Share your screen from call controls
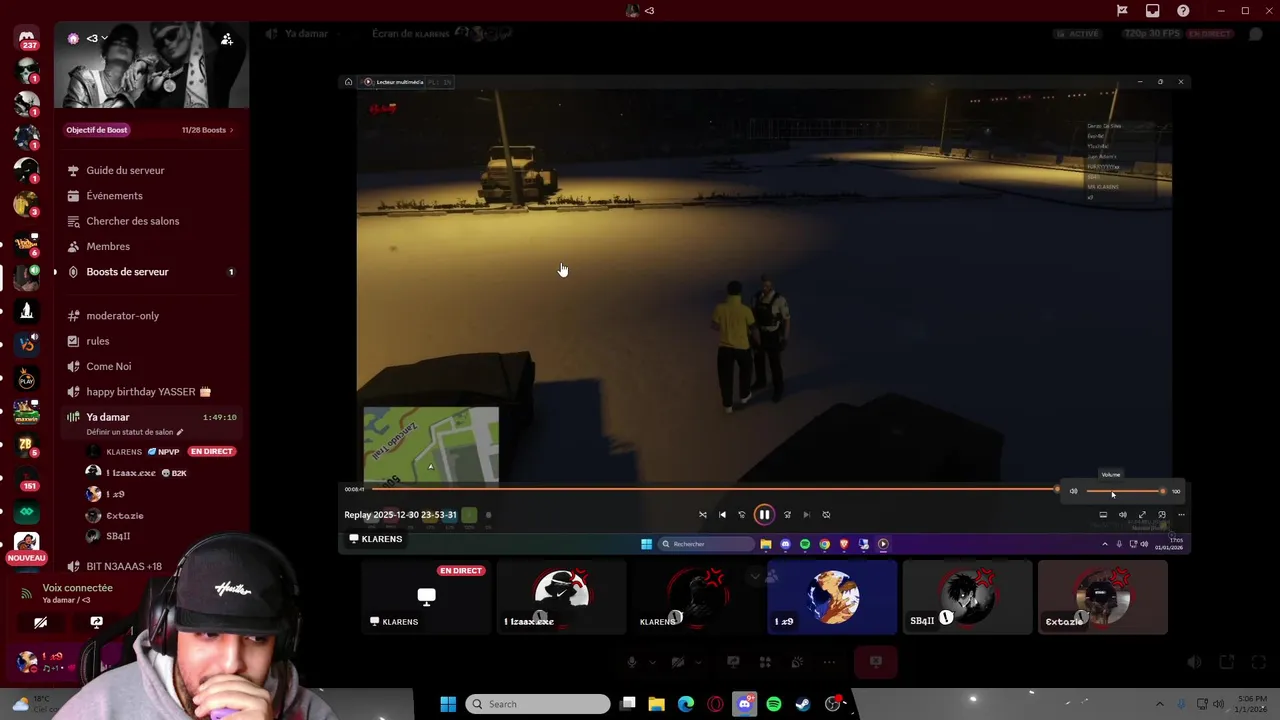 [x=733, y=662]
